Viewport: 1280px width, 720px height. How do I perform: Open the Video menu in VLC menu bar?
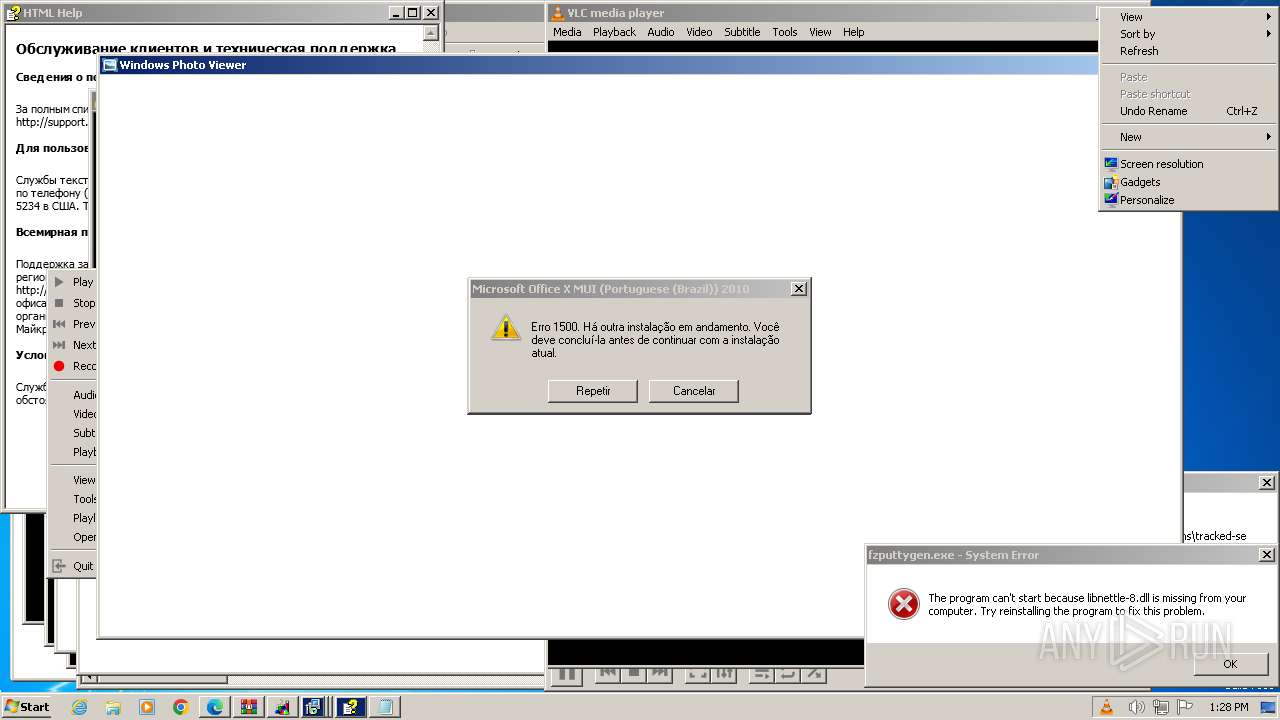click(x=699, y=32)
